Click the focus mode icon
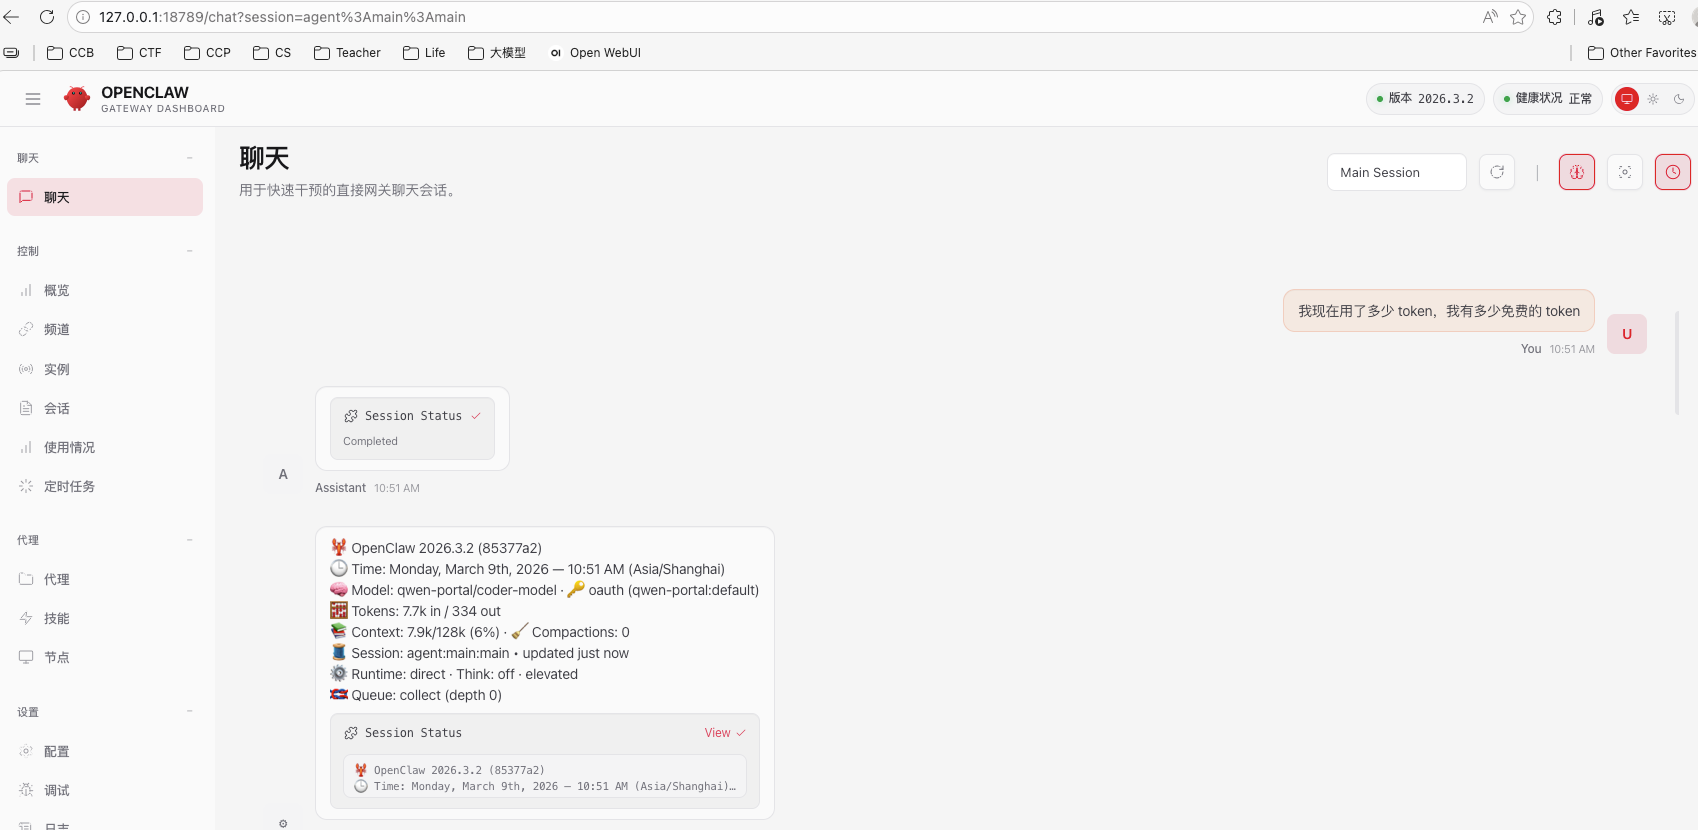 tap(1625, 172)
